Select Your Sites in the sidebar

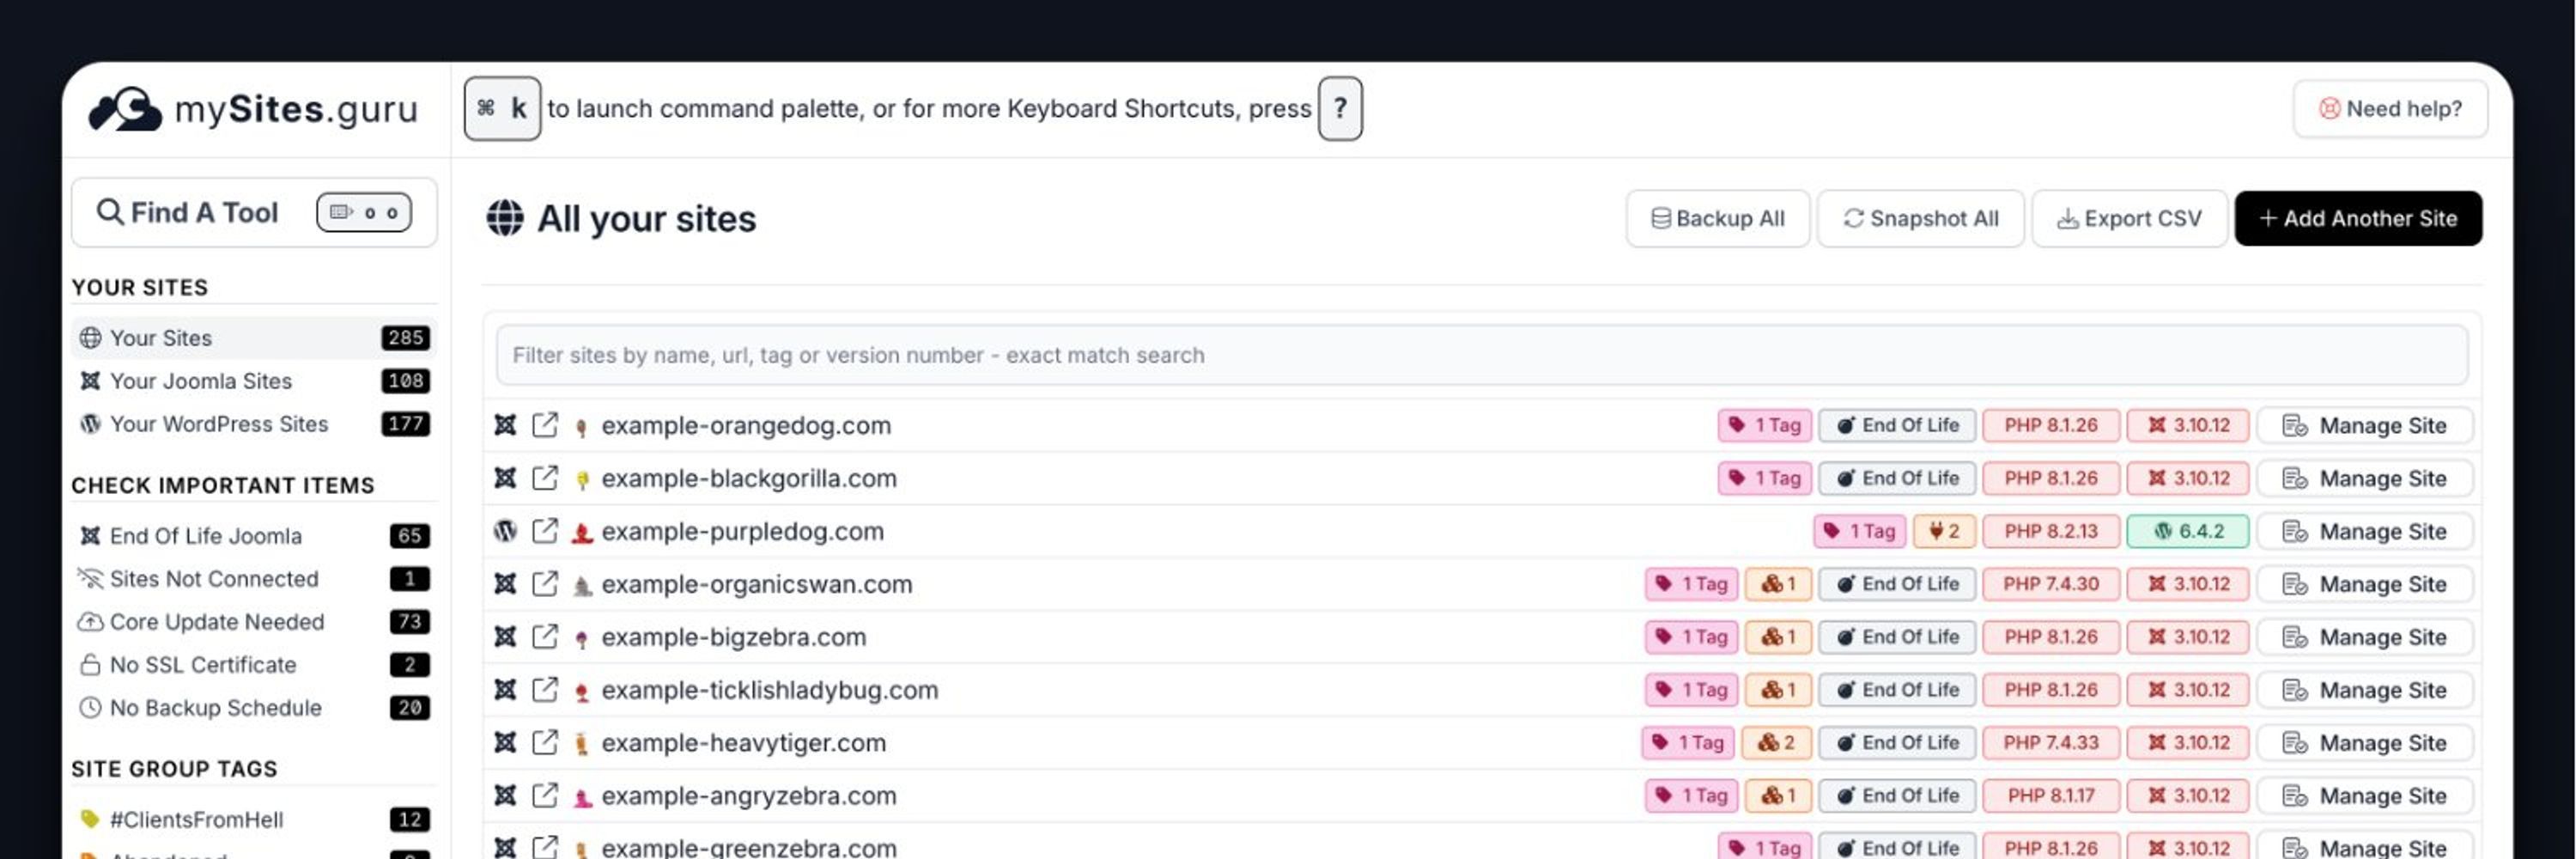coord(254,338)
